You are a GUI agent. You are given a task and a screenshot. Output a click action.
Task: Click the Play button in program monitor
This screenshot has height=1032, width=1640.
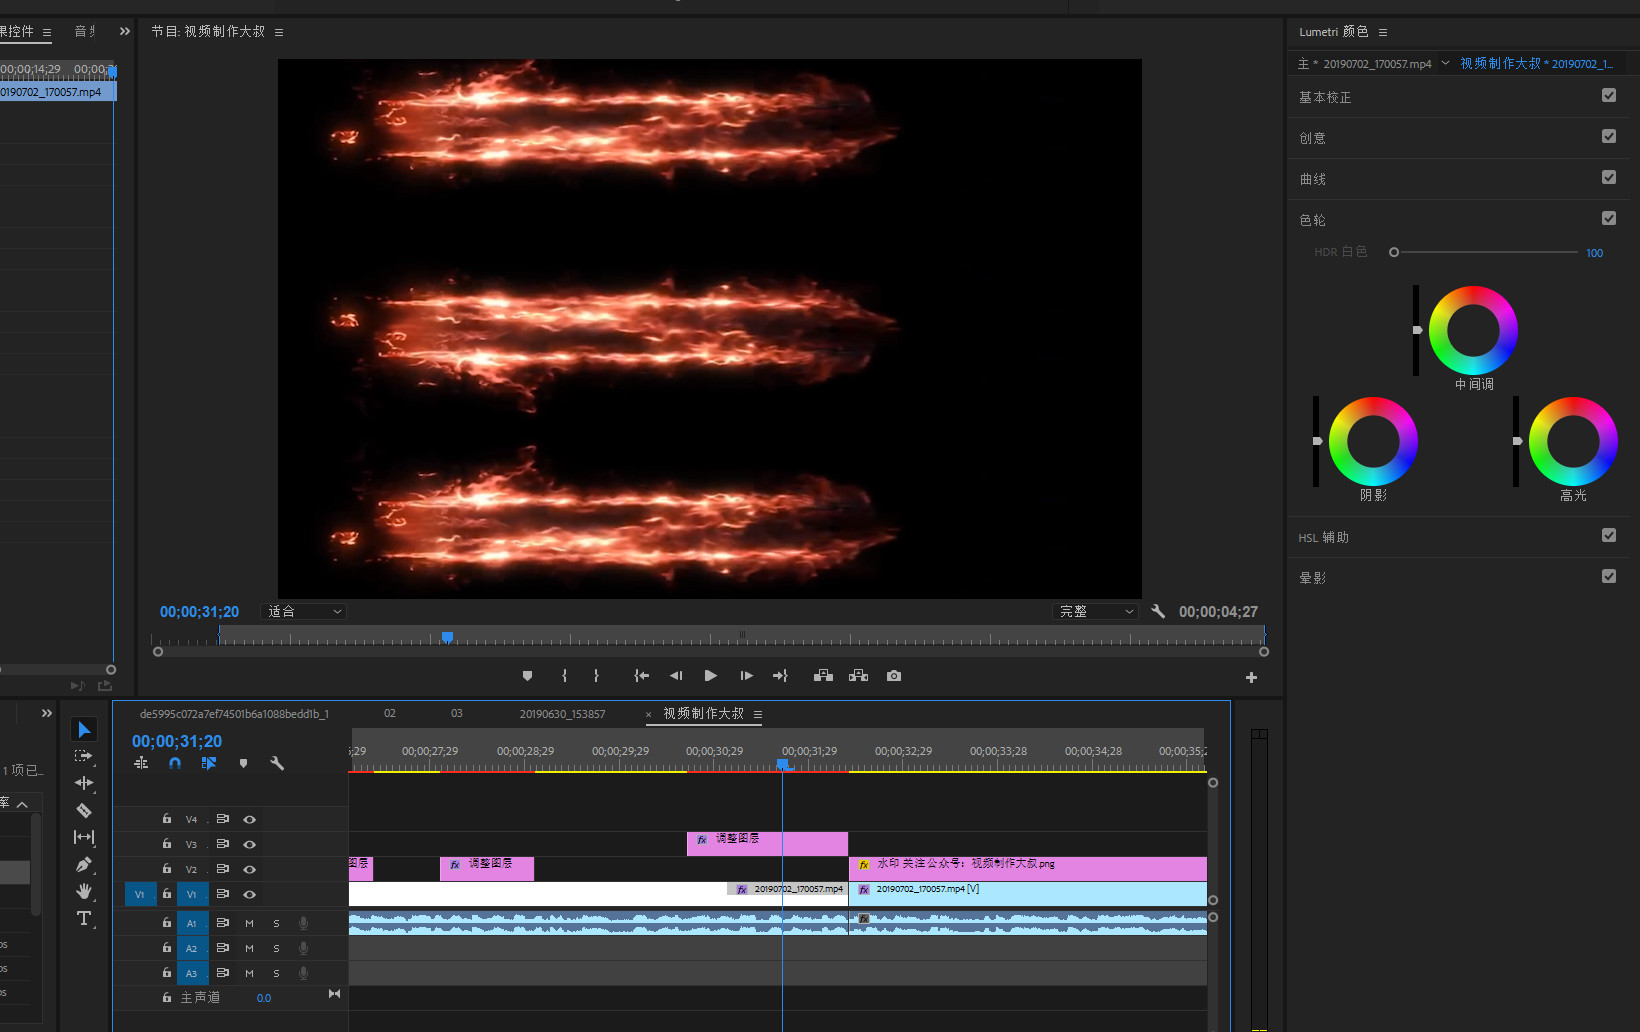pos(710,676)
